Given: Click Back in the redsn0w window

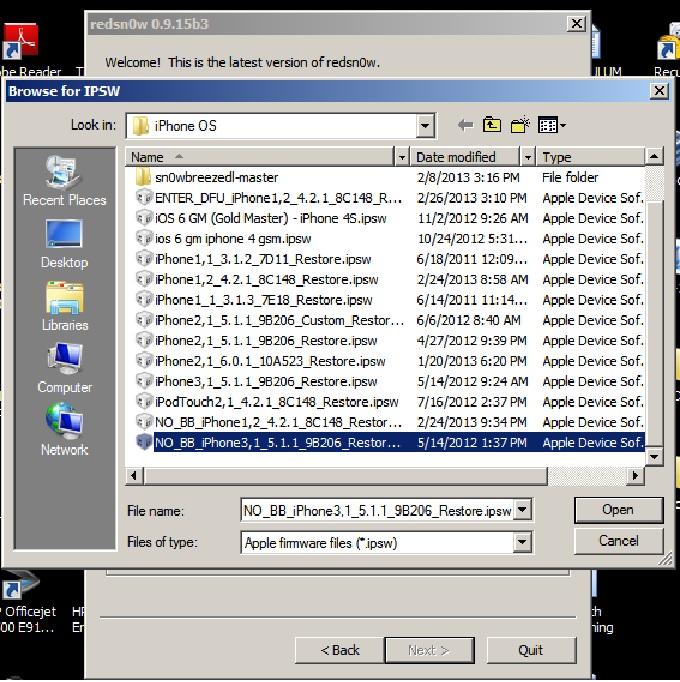Looking at the screenshot, I should pos(340,650).
